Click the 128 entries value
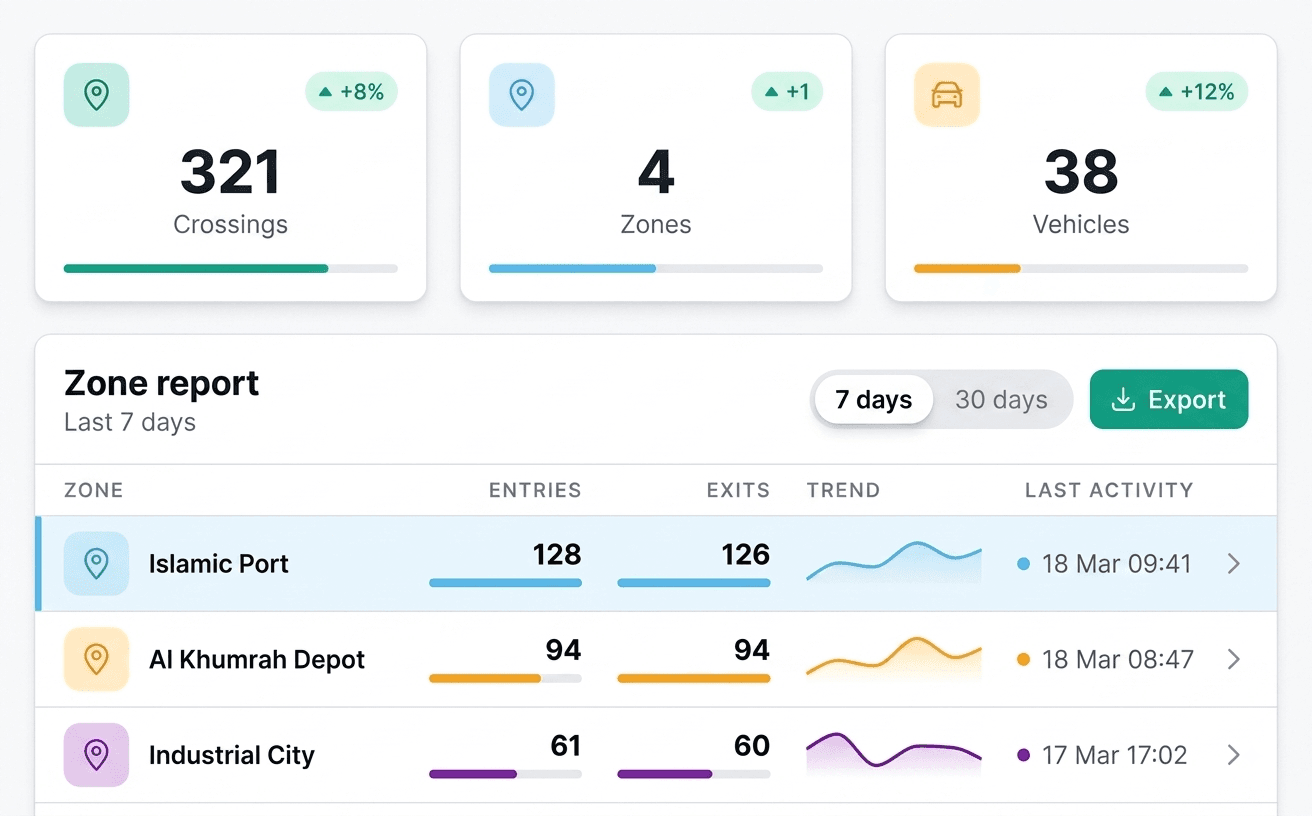The image size is (1312, 816). point(557,555)
